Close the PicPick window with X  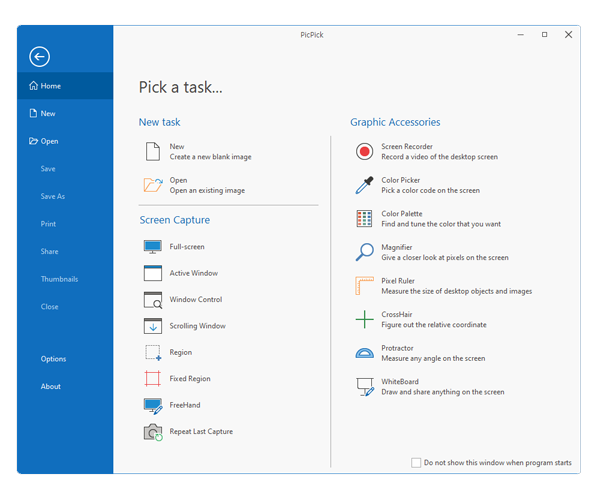(x=569, y=35)
